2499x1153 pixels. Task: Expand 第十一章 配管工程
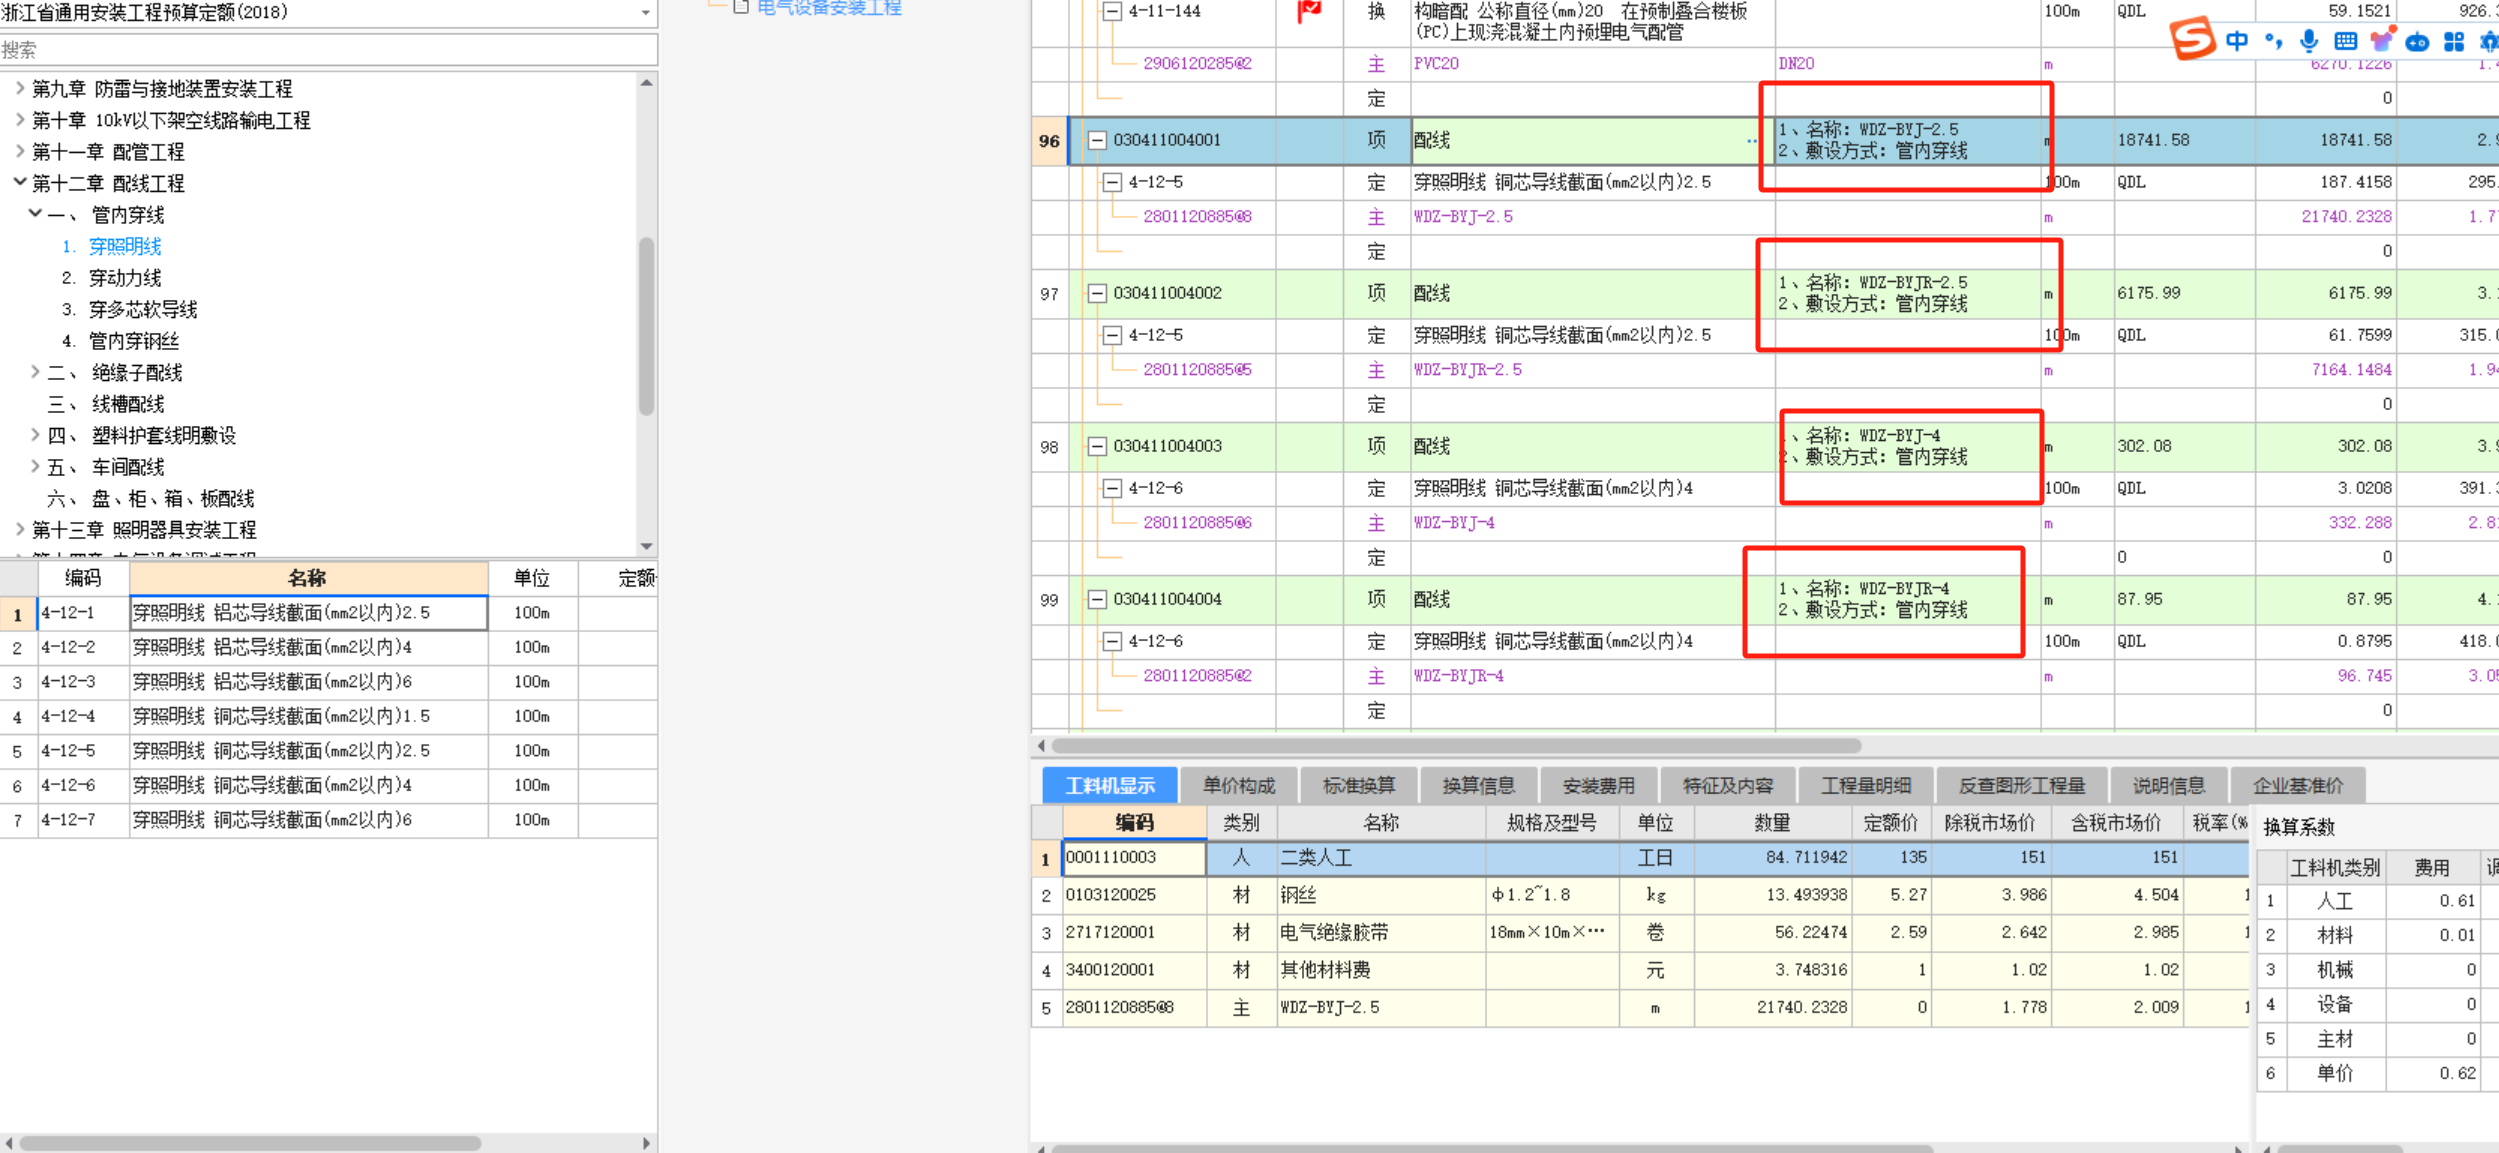(20, 151)
